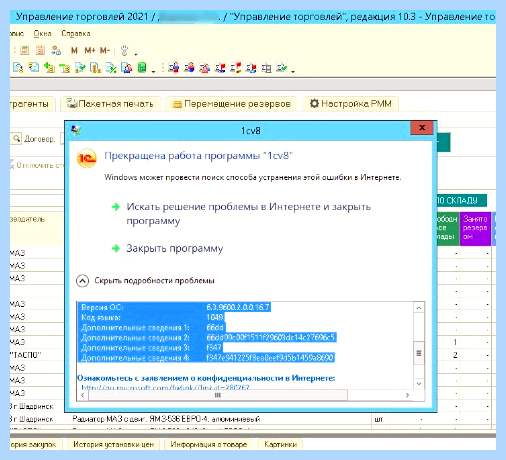506x460 pixels.
Task: Choose Закрыть программу option in dialog
Action: click(x=174, y=248)
